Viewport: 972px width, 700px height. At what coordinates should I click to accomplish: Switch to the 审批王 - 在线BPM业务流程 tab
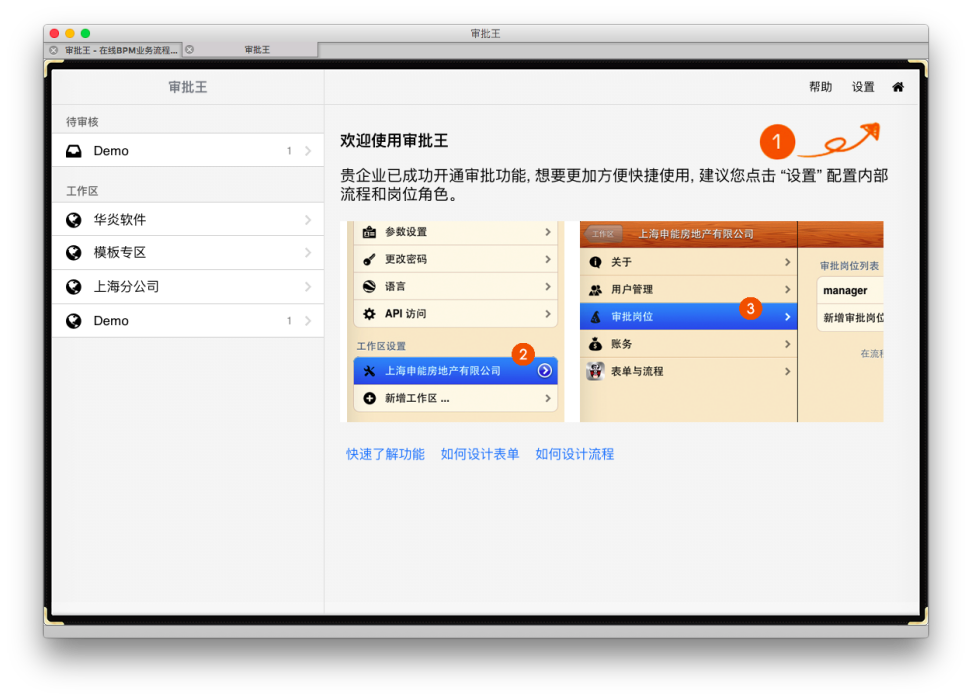click(115, 50)
